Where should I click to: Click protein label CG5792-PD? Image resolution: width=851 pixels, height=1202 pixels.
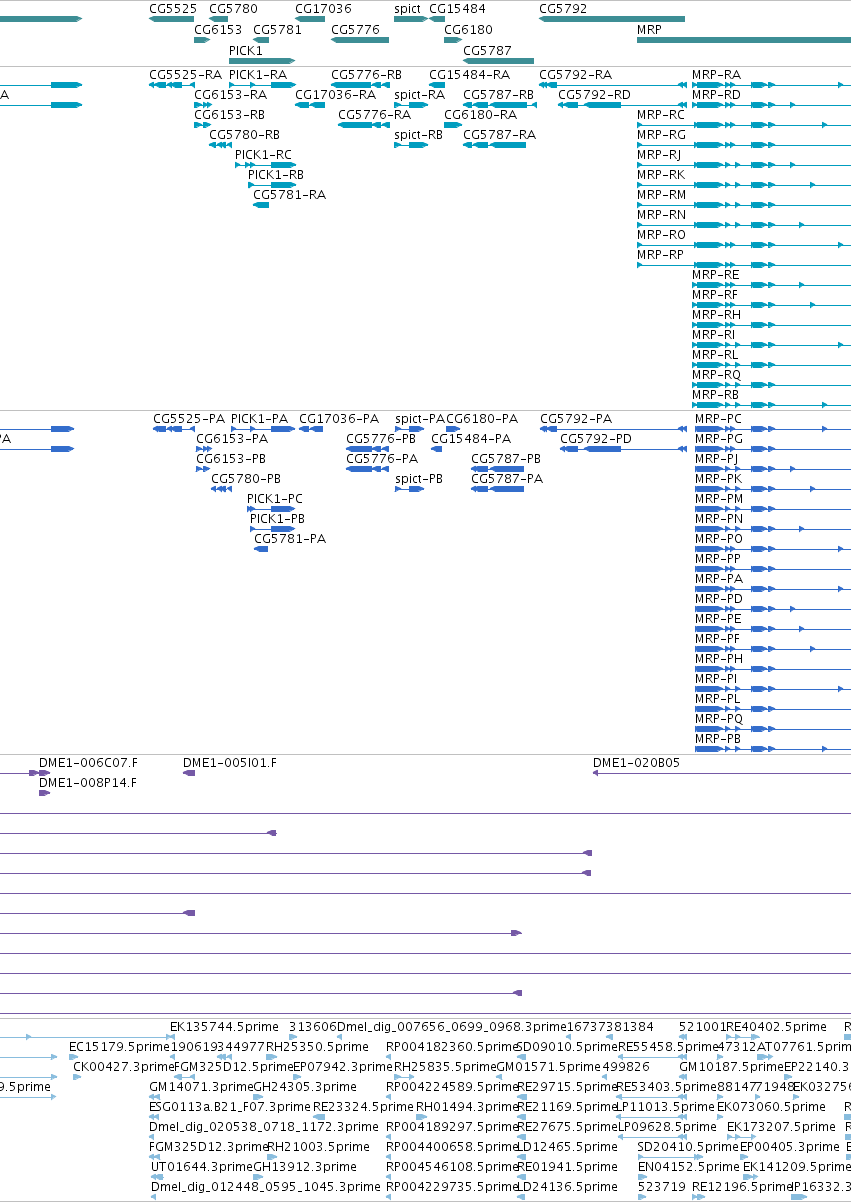tap(596, 439)
